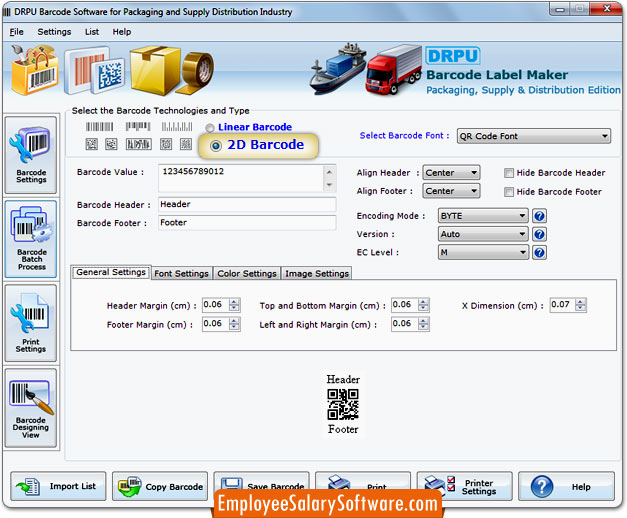The image size is (627, 518).
Task: Click the Copy Barcode button
Action: coord(160,486)
